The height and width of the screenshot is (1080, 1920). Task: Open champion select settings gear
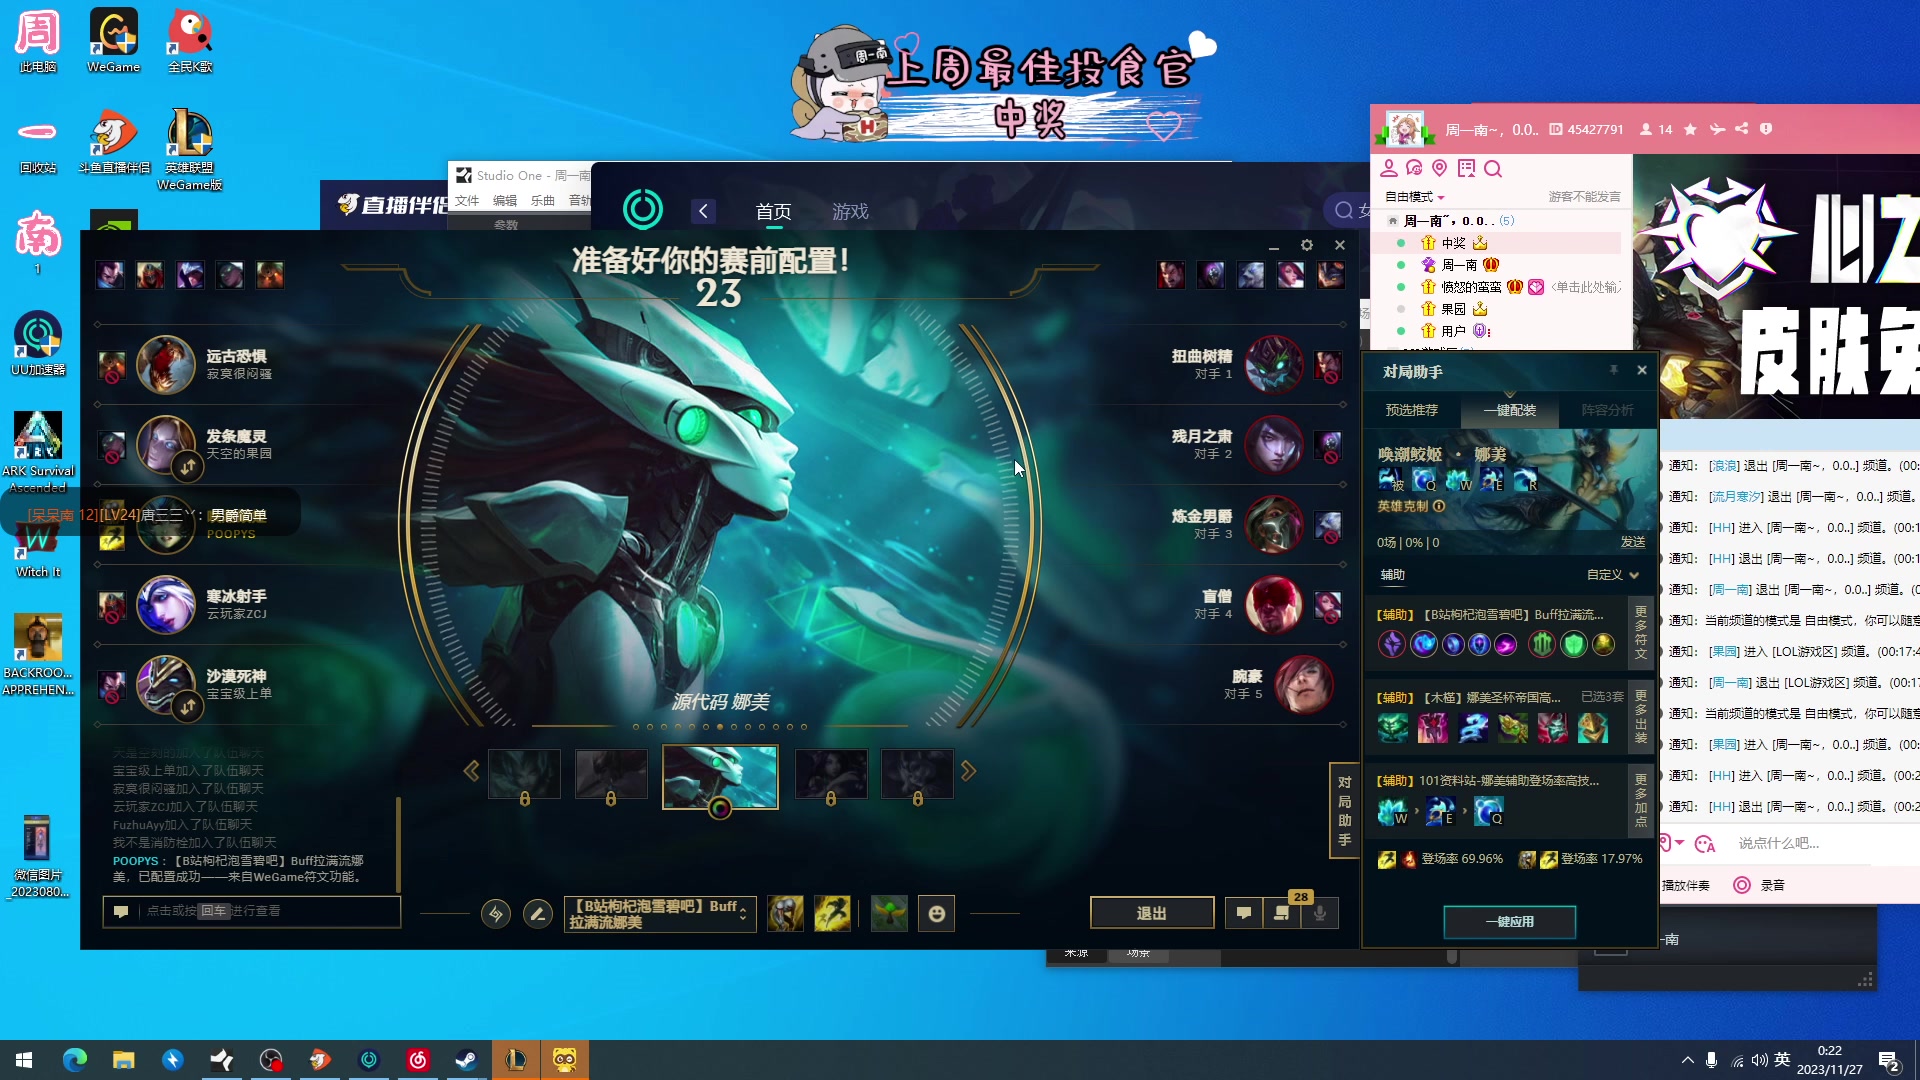1307,245
